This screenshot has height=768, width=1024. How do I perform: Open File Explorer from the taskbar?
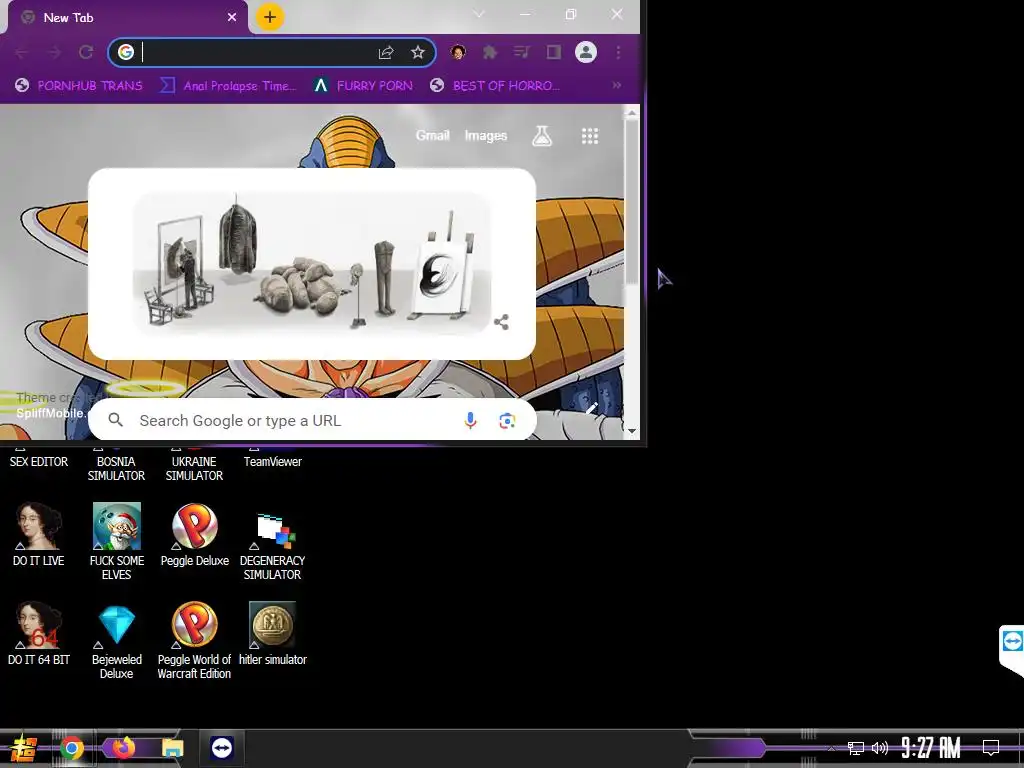point(172,748)
